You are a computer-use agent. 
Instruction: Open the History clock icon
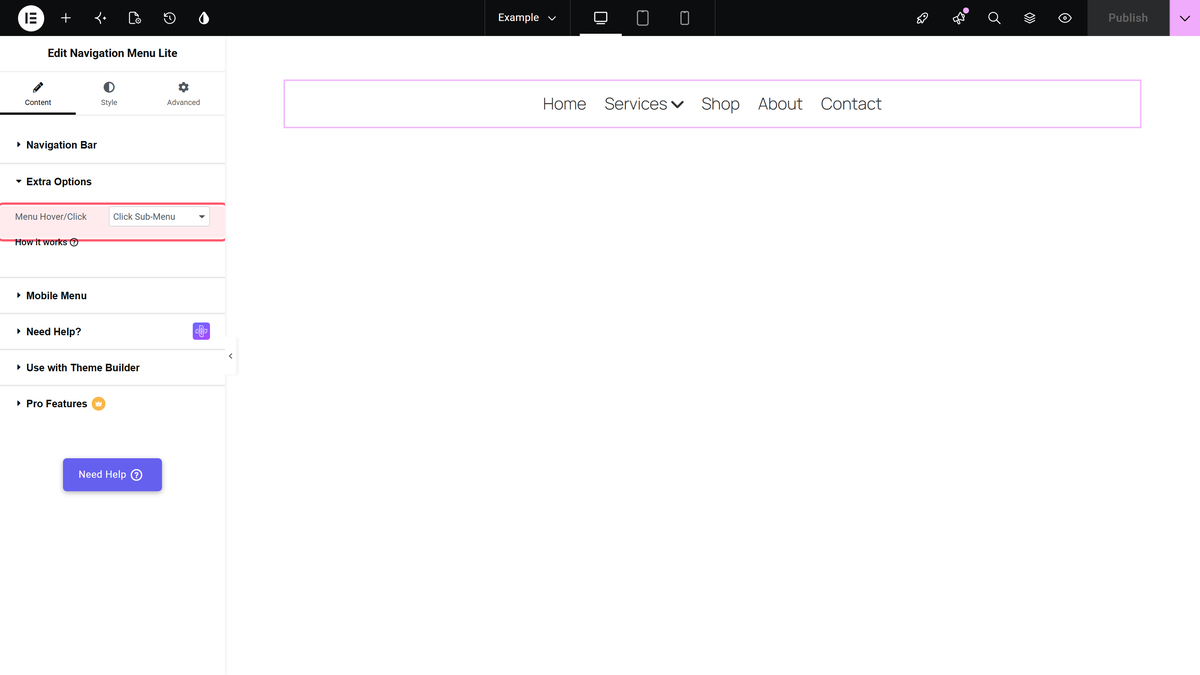point(170,18)
